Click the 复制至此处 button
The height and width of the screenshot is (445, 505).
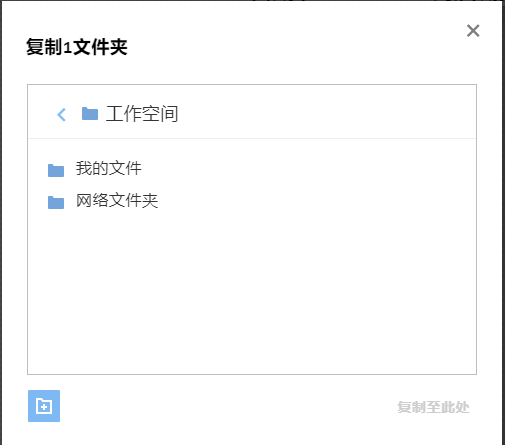[433, 407]
